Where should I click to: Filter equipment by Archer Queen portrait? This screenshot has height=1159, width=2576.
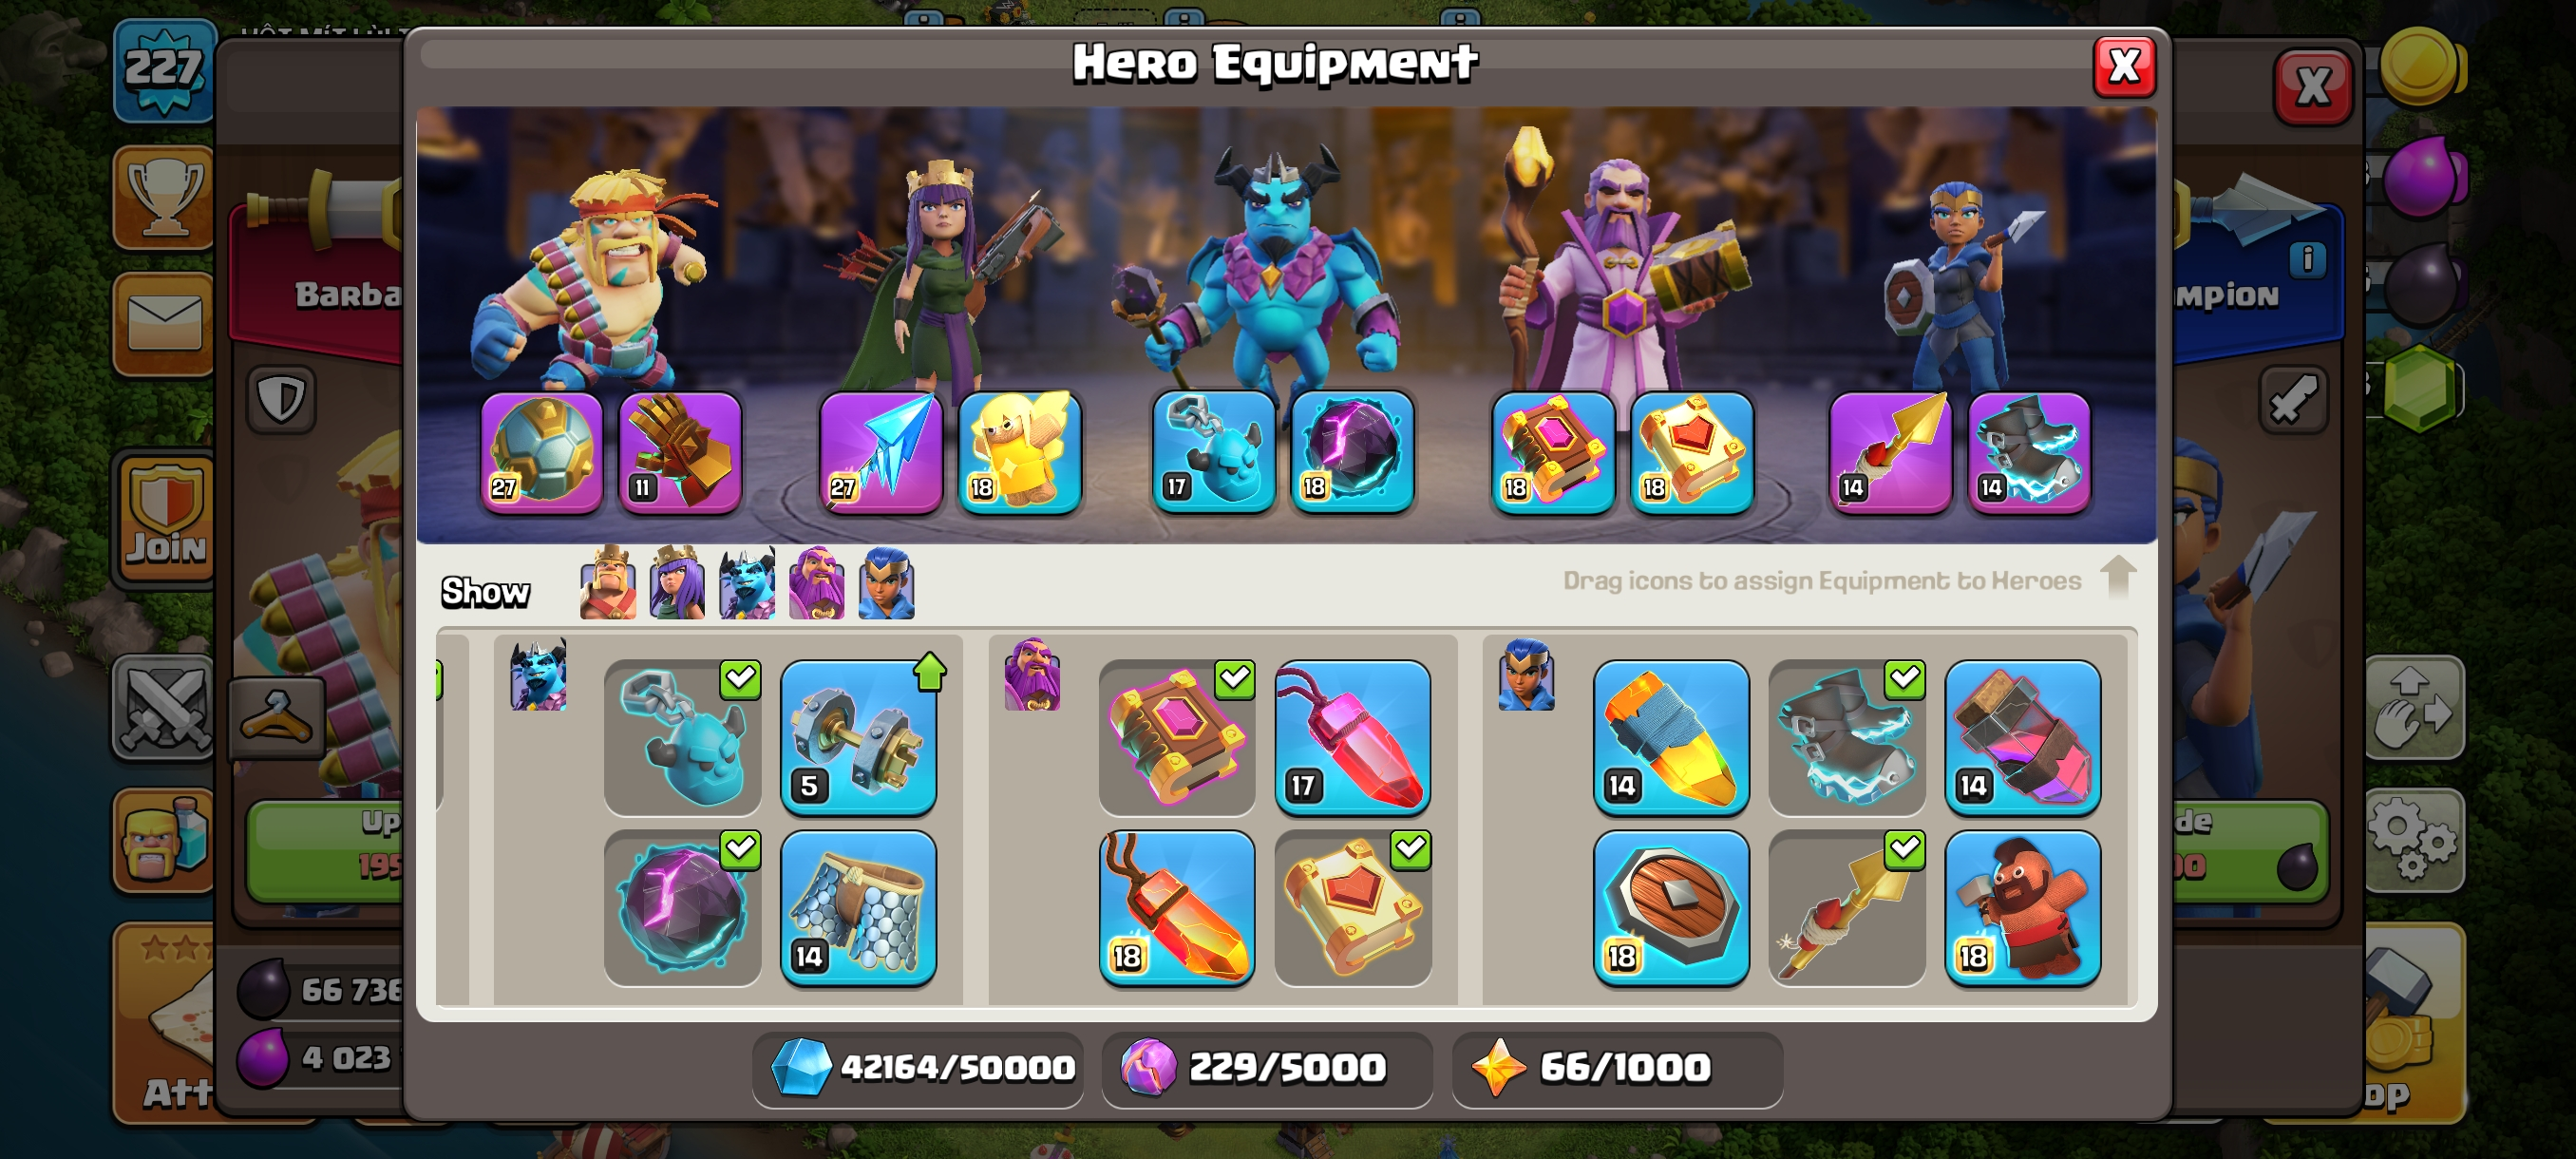pos(677,583)
